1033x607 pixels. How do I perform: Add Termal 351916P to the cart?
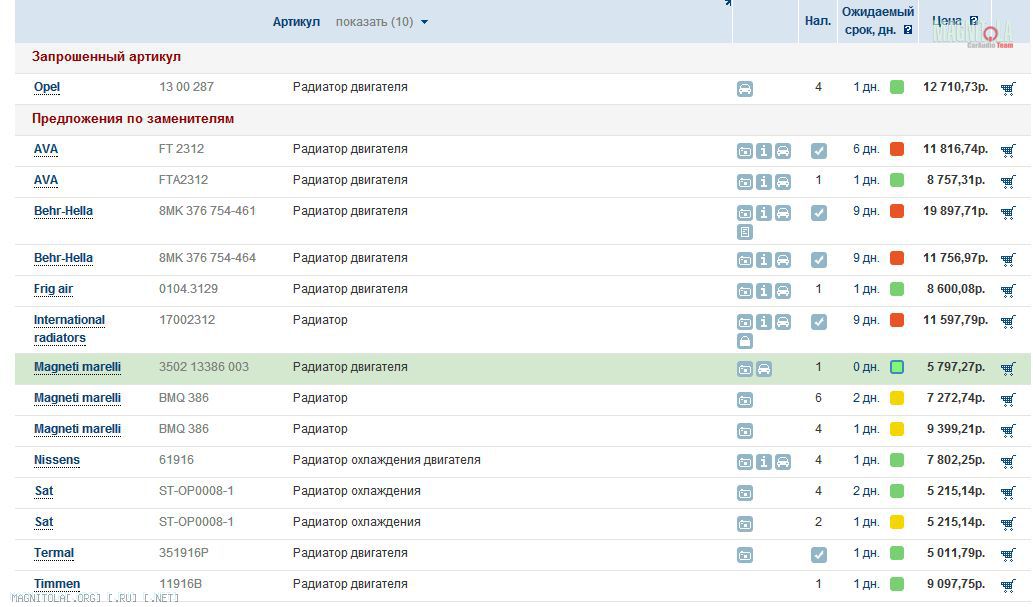click(x=1008, y=554)
